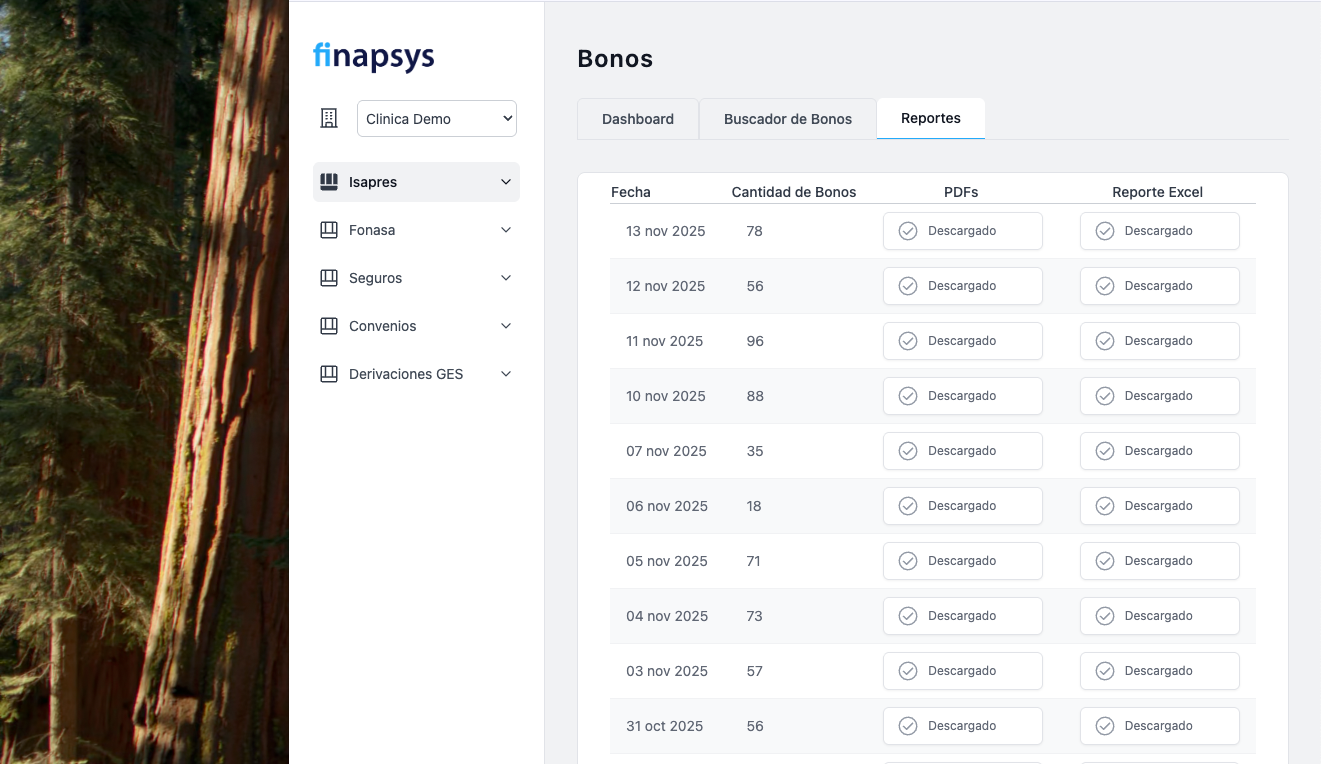1321x764 pixels.
Task: Download PDFs for 11 nov 2025
Action: [962, 341]
